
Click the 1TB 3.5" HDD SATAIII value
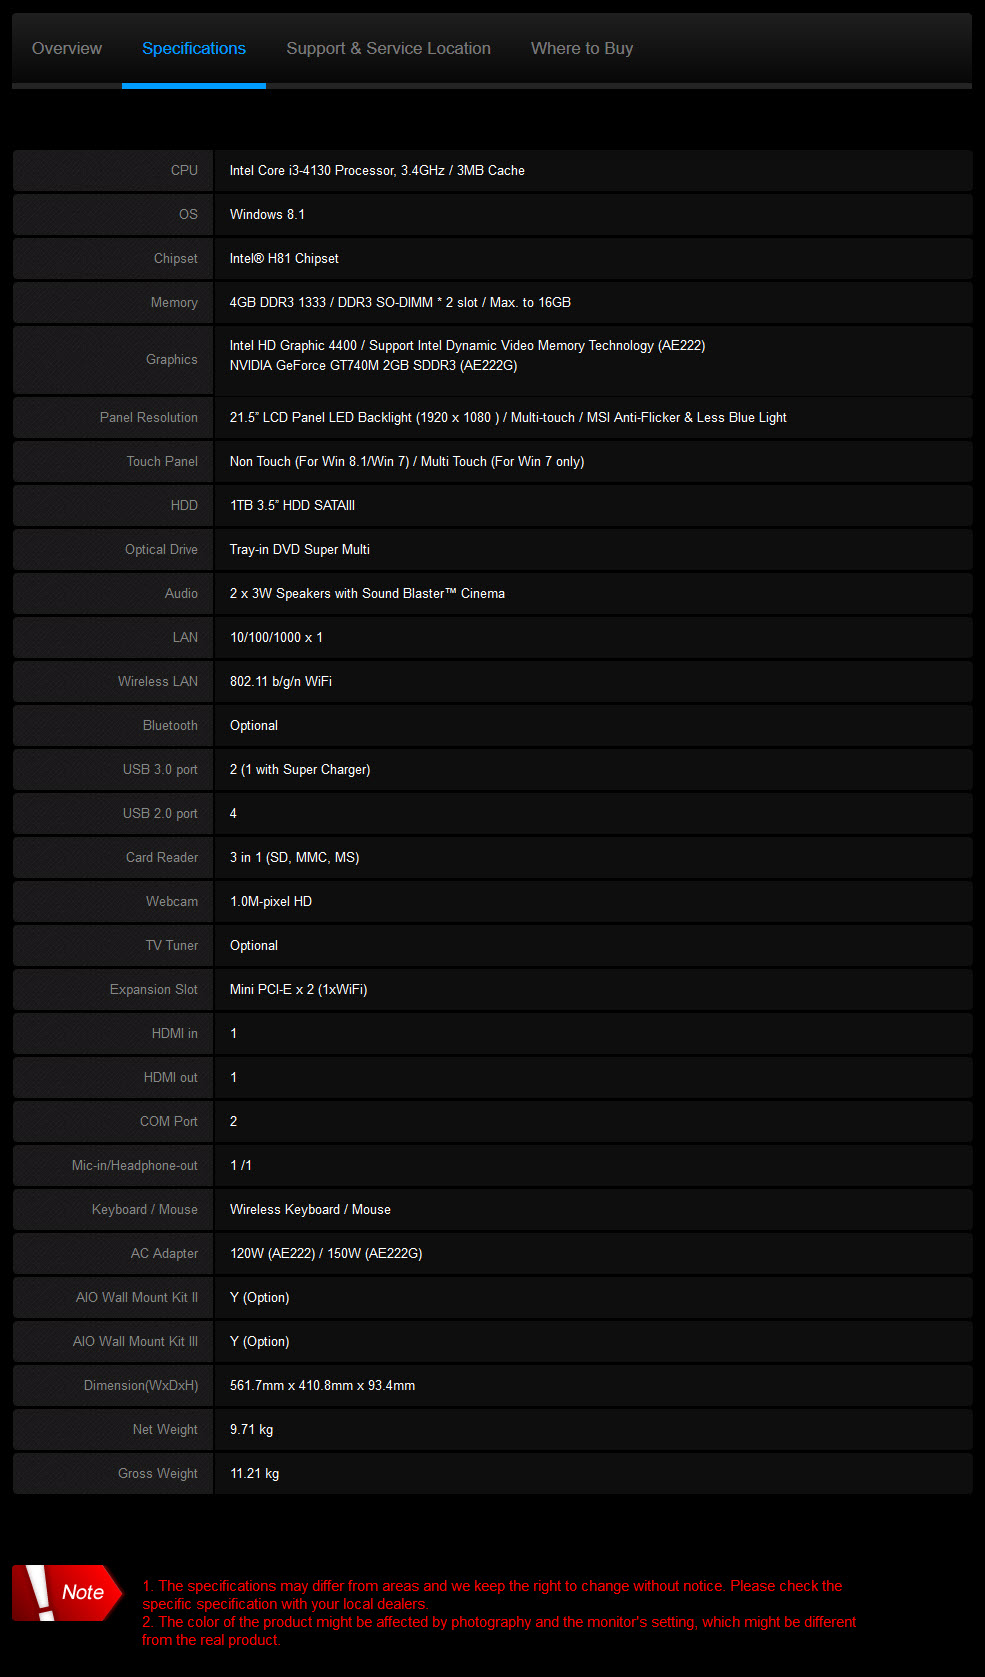coord(292,506)
